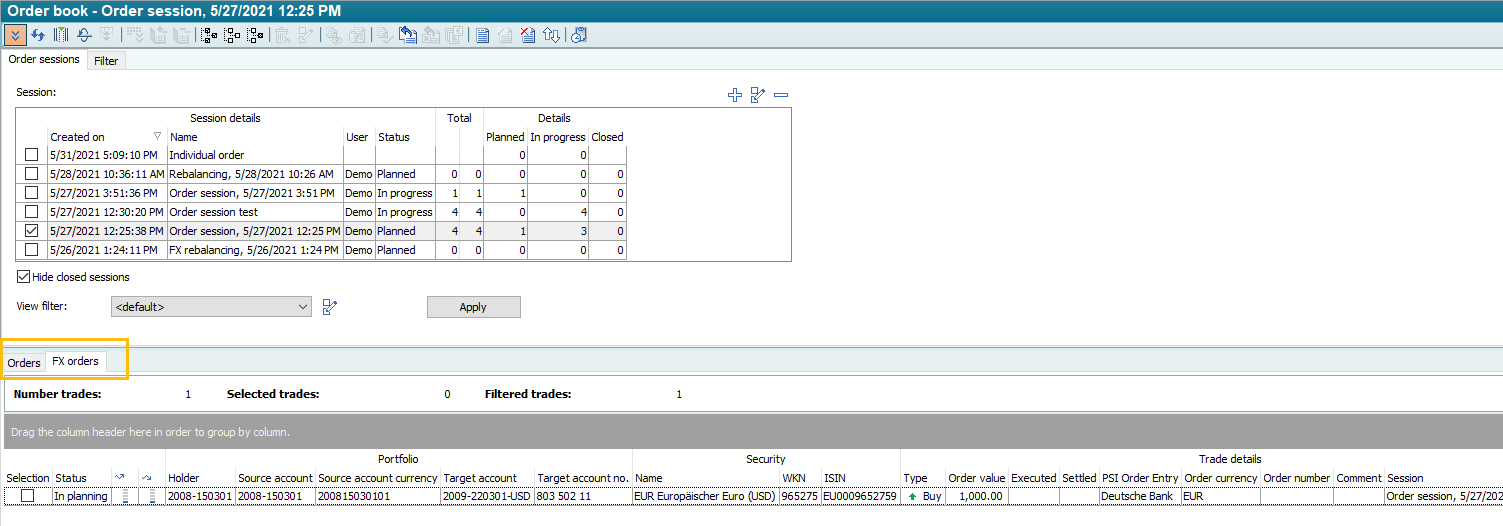Click the double-chevron collapse toolbar icon
The image size is (1503, 526).
tap(15, 35)
